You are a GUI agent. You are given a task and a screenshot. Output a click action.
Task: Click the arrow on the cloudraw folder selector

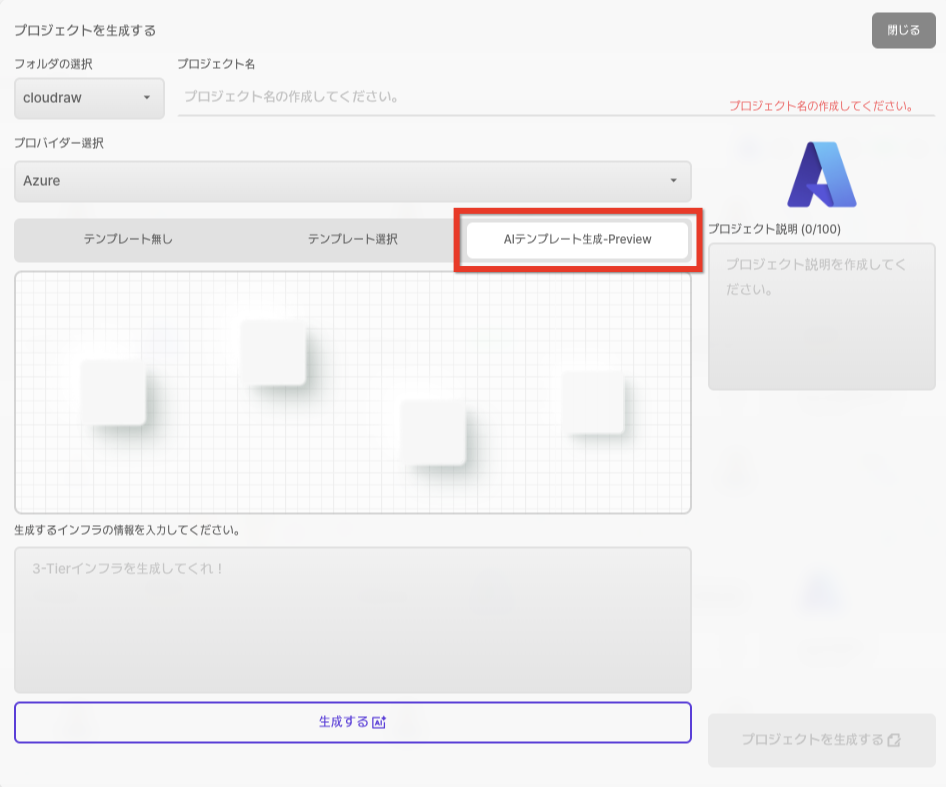[147, 98]
